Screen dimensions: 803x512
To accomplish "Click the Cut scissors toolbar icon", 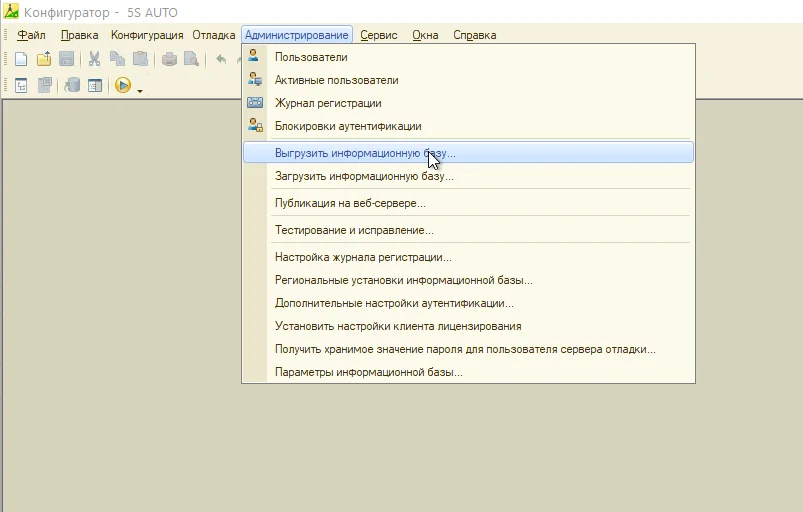I will point(94,59).
